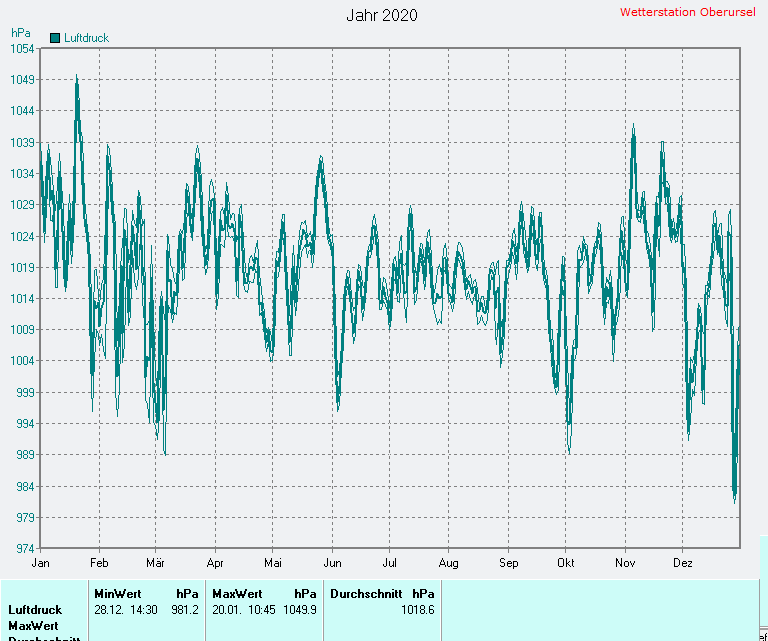Click the Sep month label
Image resolution: width=768 pixels, height=641 pixels.
pyautogui.click(x=508, y=563)
